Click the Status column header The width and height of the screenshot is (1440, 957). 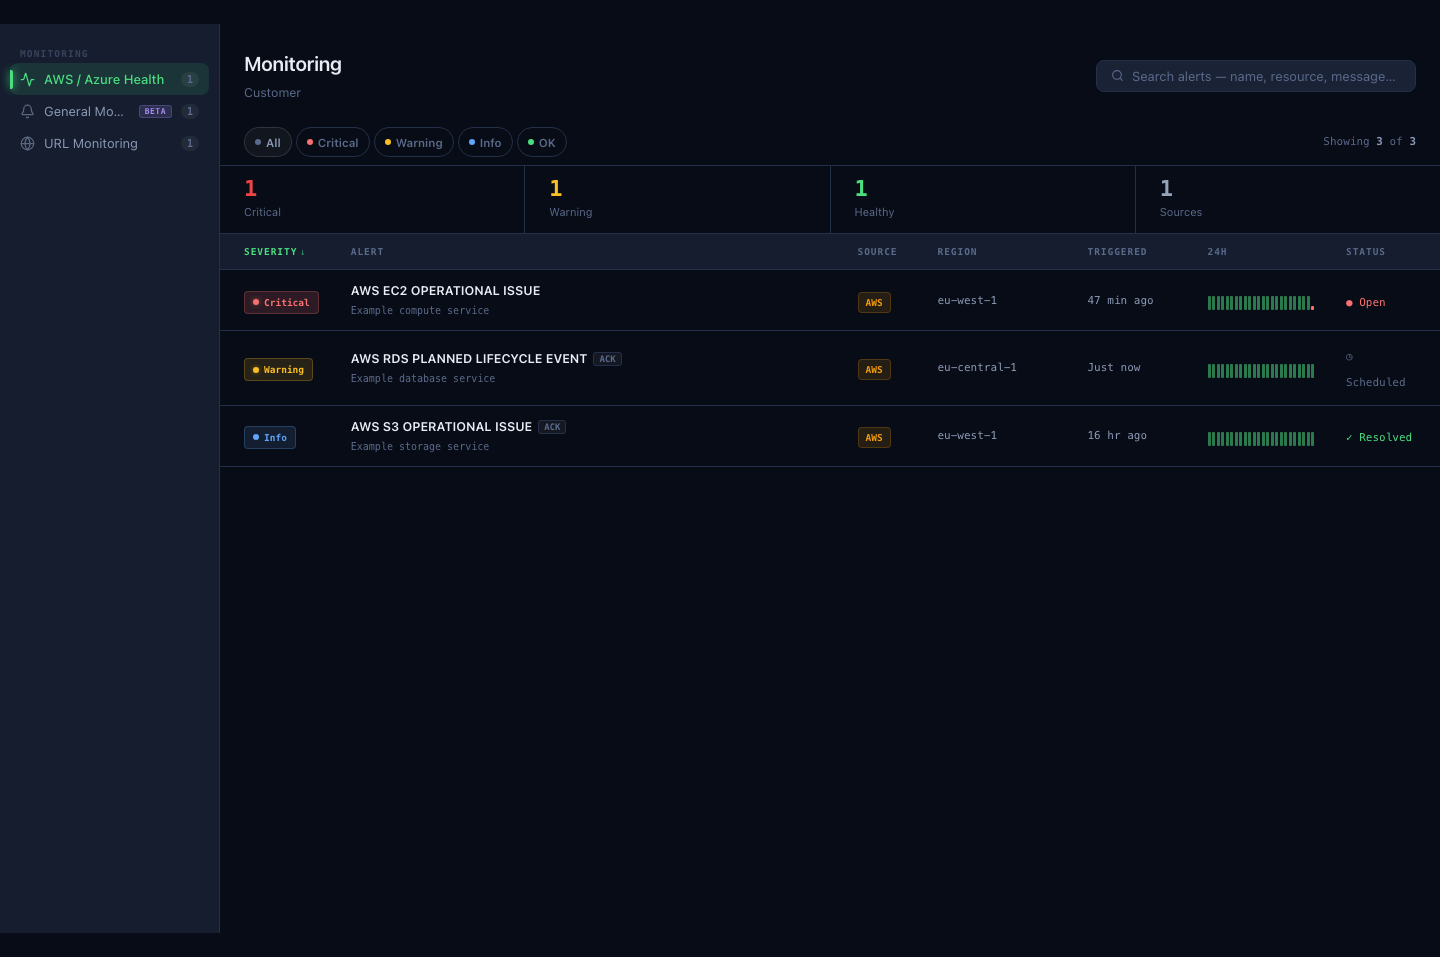tap(1365, 252)
